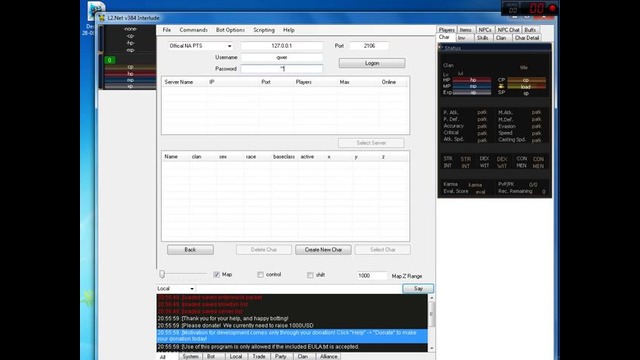
Task: Switch to the NPC Chat tab
Action: pos(508,30)
